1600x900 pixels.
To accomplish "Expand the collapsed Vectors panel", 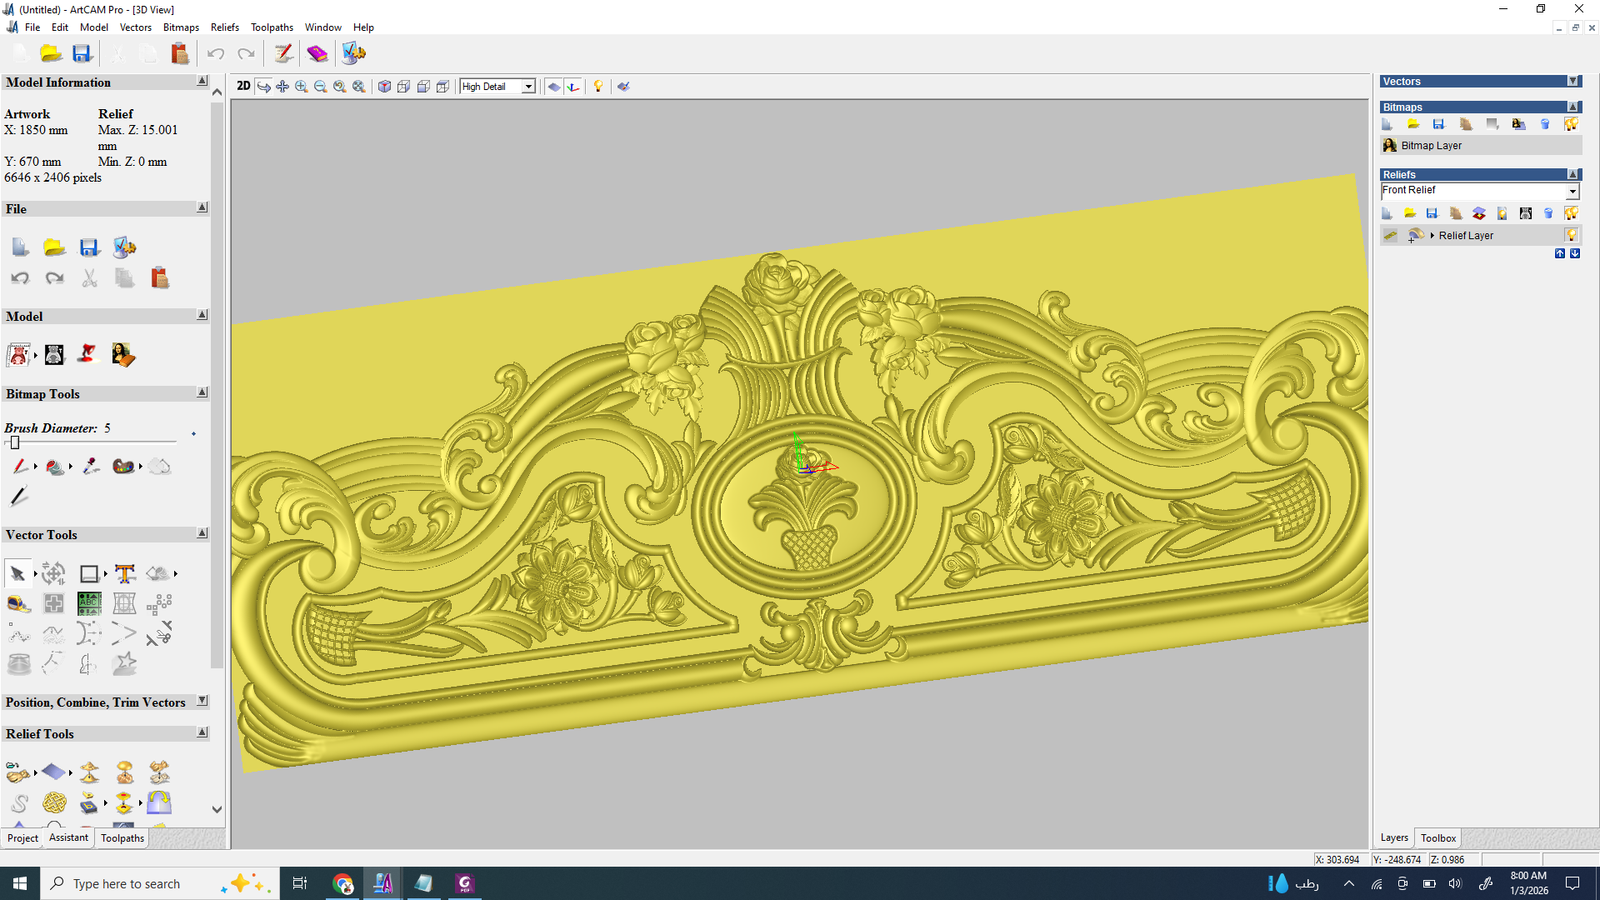I will coord(1573,81).
